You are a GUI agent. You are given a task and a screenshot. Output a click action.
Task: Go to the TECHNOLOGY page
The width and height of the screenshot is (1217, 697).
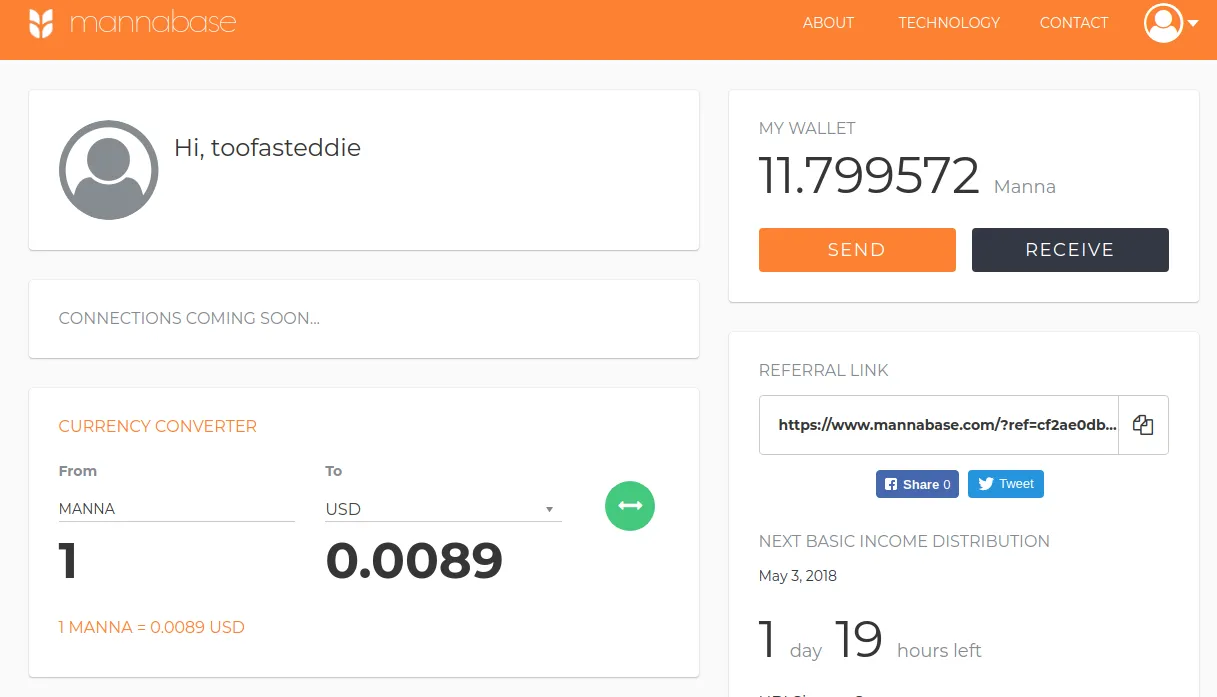click(949, 23)
